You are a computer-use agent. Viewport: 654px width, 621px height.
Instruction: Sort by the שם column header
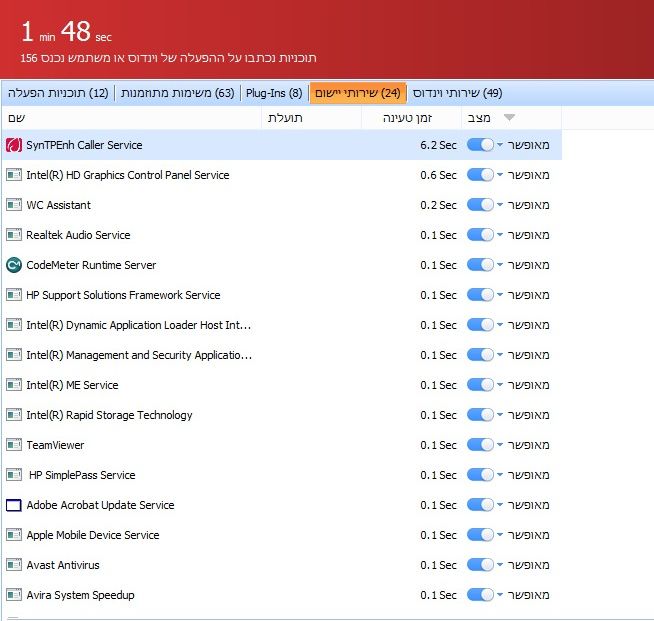tap(131, 118)
